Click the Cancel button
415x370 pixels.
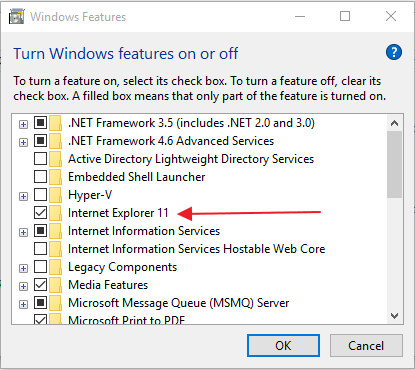(x=366, y=346)
